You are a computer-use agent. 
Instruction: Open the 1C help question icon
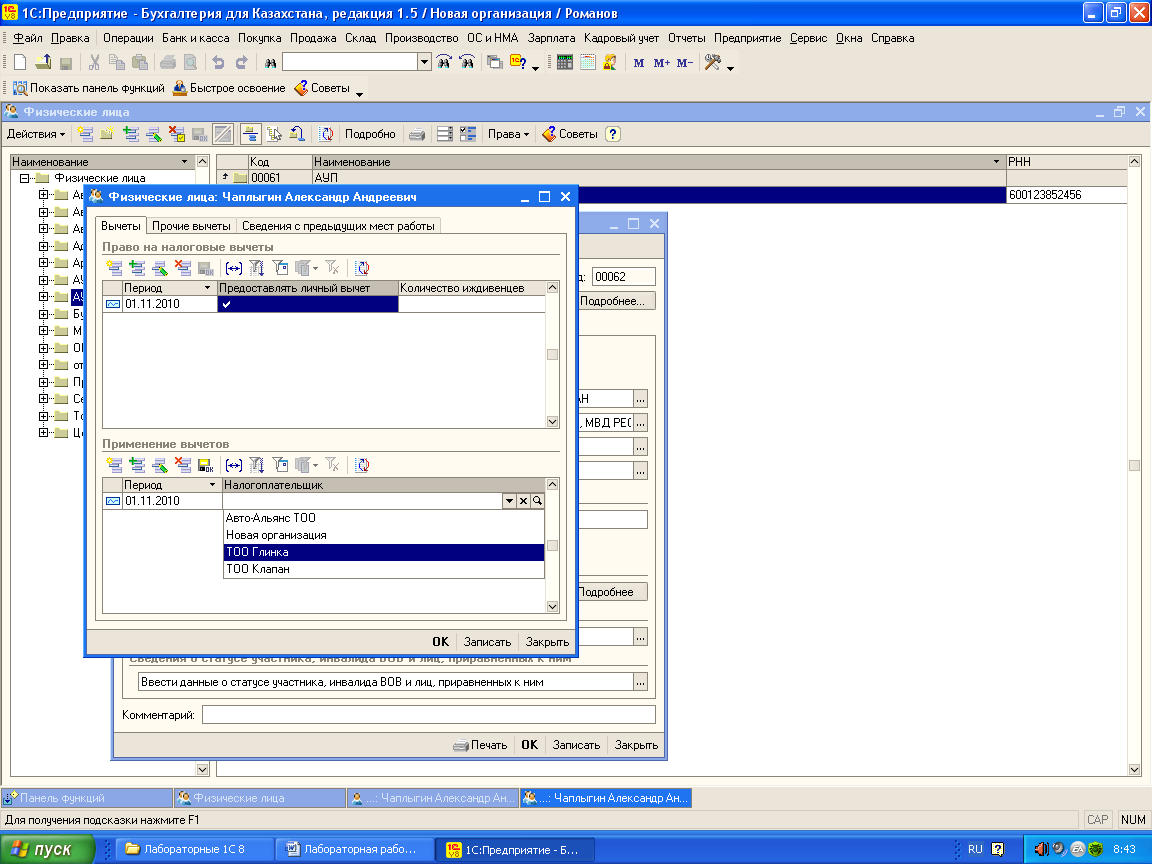(518, 62)
